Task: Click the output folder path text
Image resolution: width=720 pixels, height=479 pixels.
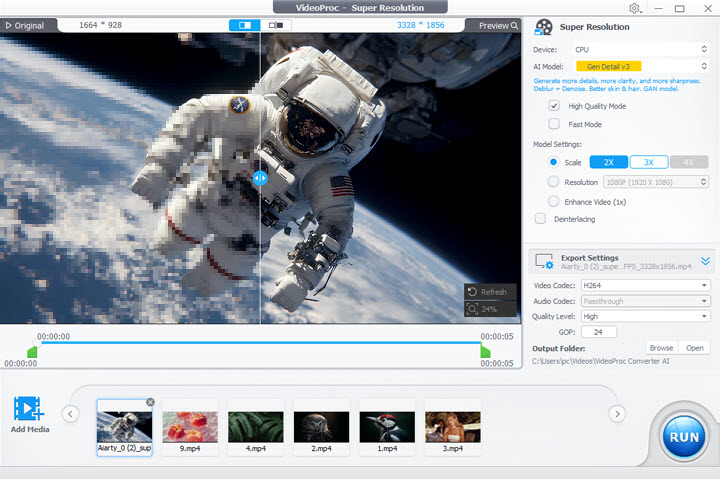Action: point(601,361)
